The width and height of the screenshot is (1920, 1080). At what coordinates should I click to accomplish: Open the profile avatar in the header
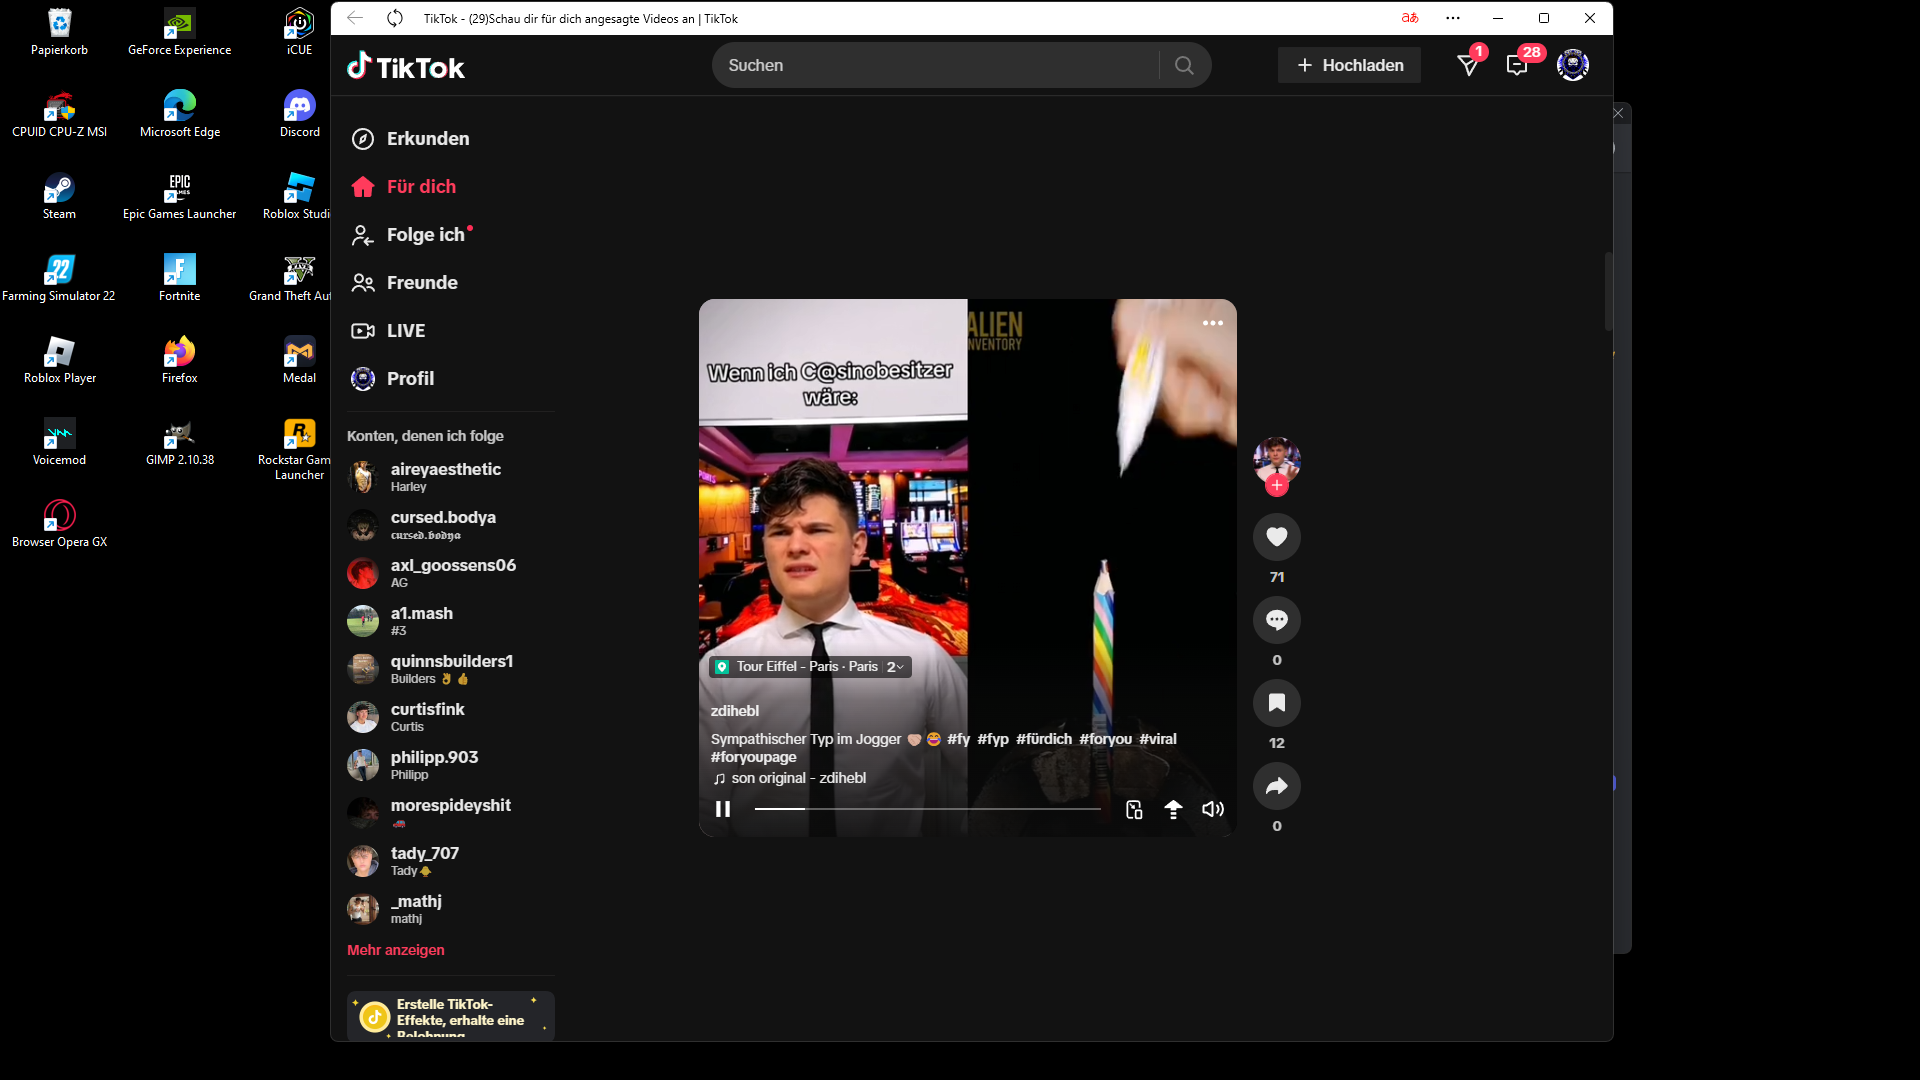pyautogui.click(x=1573, y=65)
